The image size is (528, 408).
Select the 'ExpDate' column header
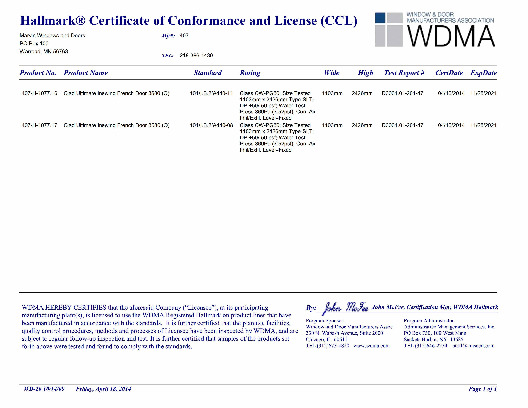pos(484,73)
